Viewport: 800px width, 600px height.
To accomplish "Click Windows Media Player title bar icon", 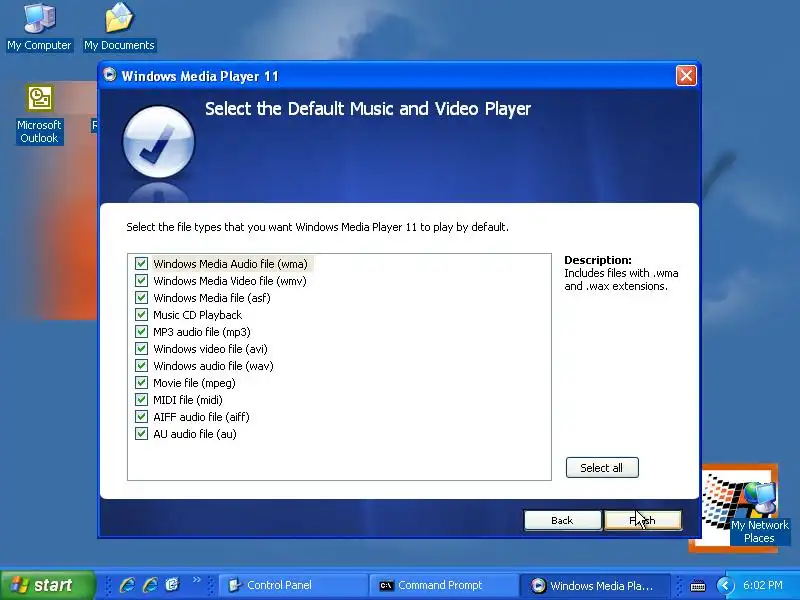I will 109,75.
